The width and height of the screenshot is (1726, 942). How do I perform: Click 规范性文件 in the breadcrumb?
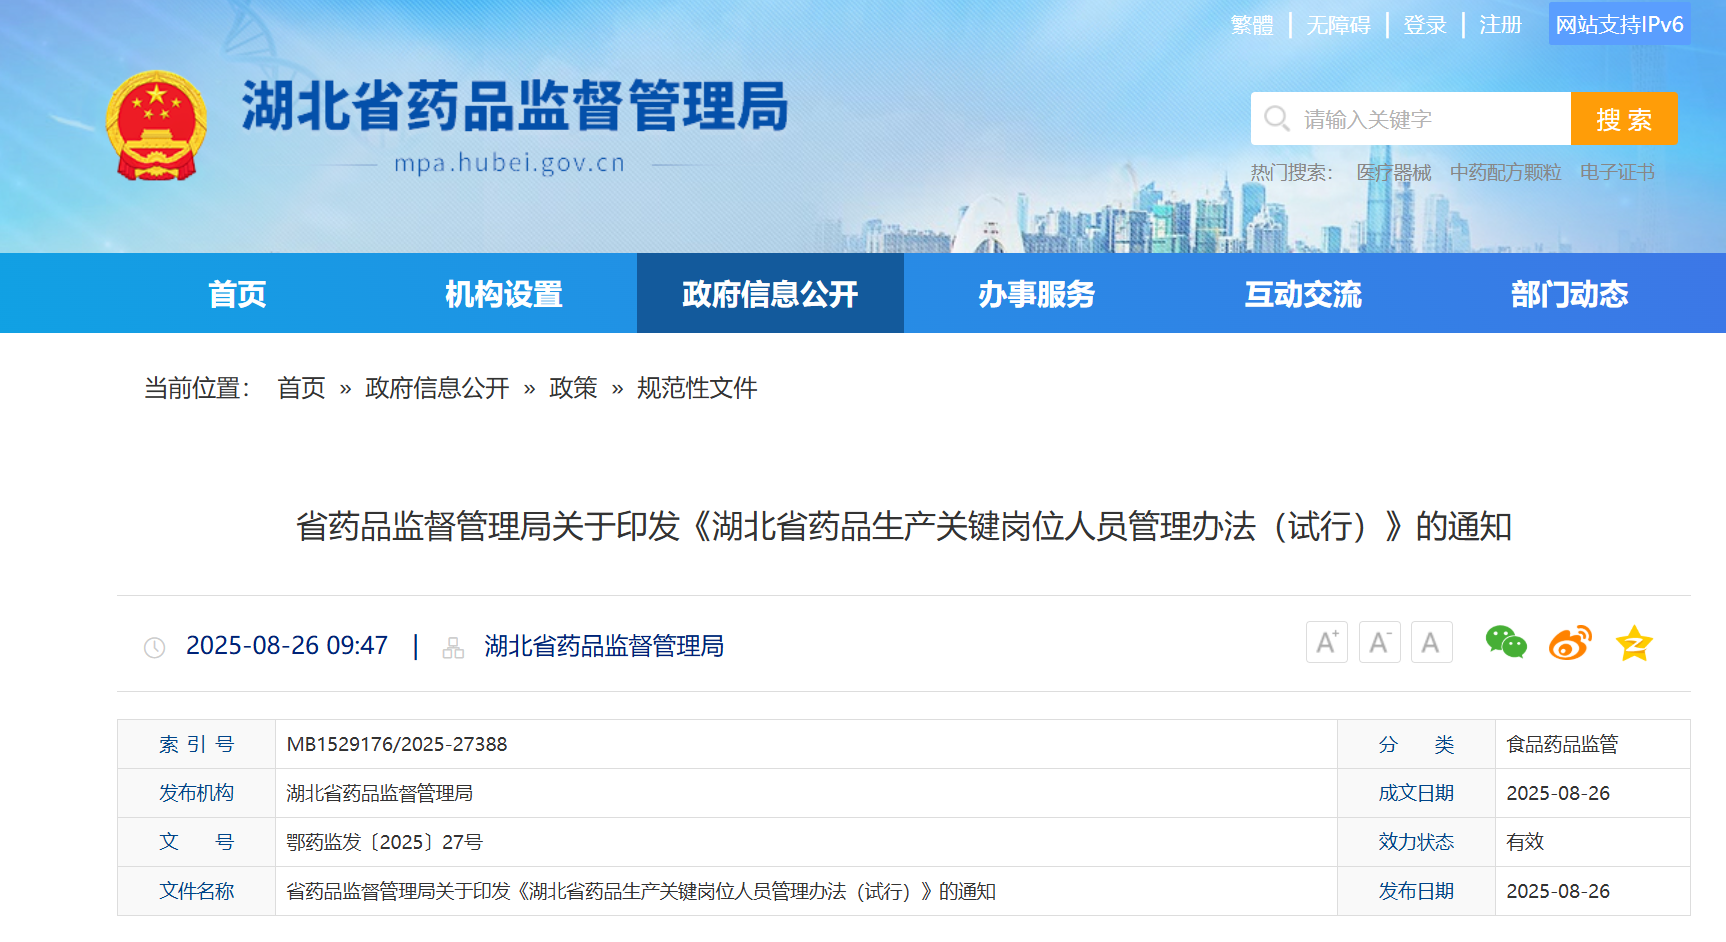click(697, 388)
